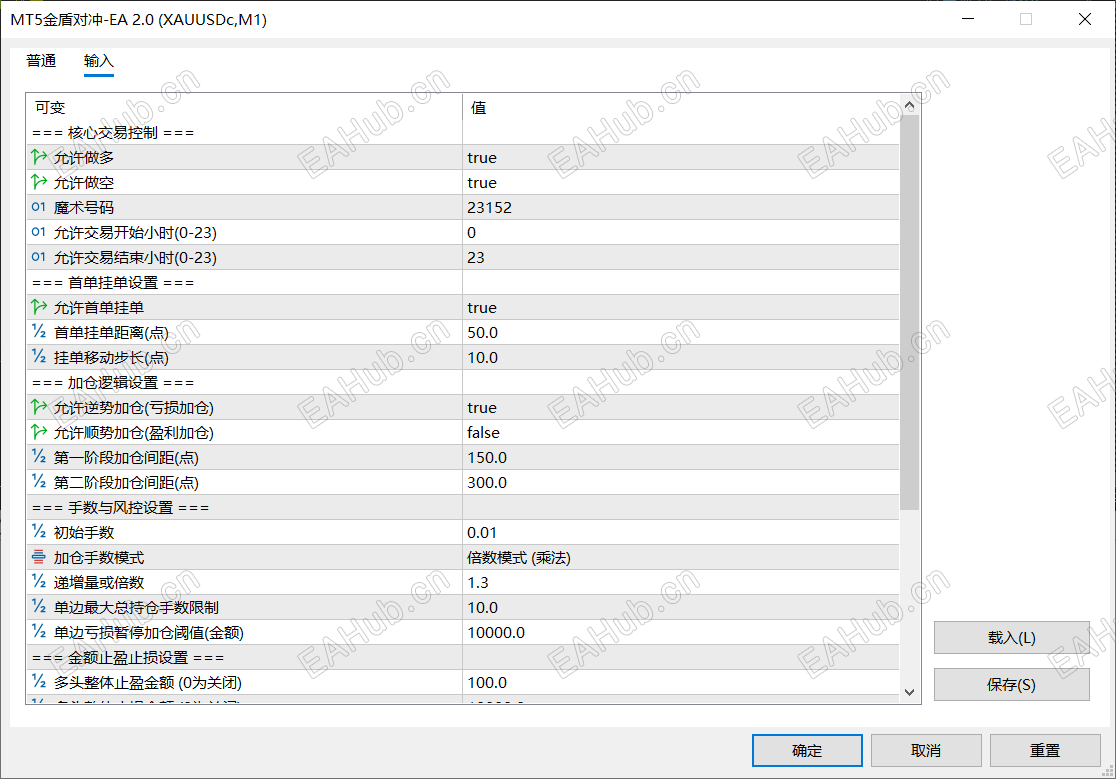Click the double-type icon beside 单边亏损暂停加仓阈值

[39, 632]
